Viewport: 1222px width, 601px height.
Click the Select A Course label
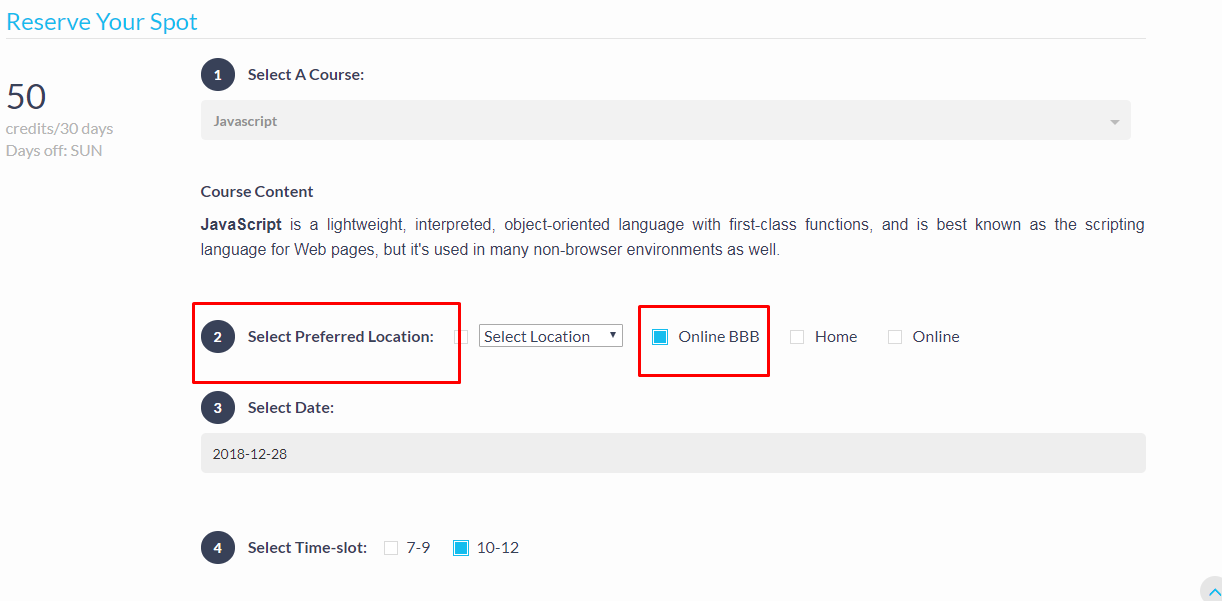pos(306,75)
